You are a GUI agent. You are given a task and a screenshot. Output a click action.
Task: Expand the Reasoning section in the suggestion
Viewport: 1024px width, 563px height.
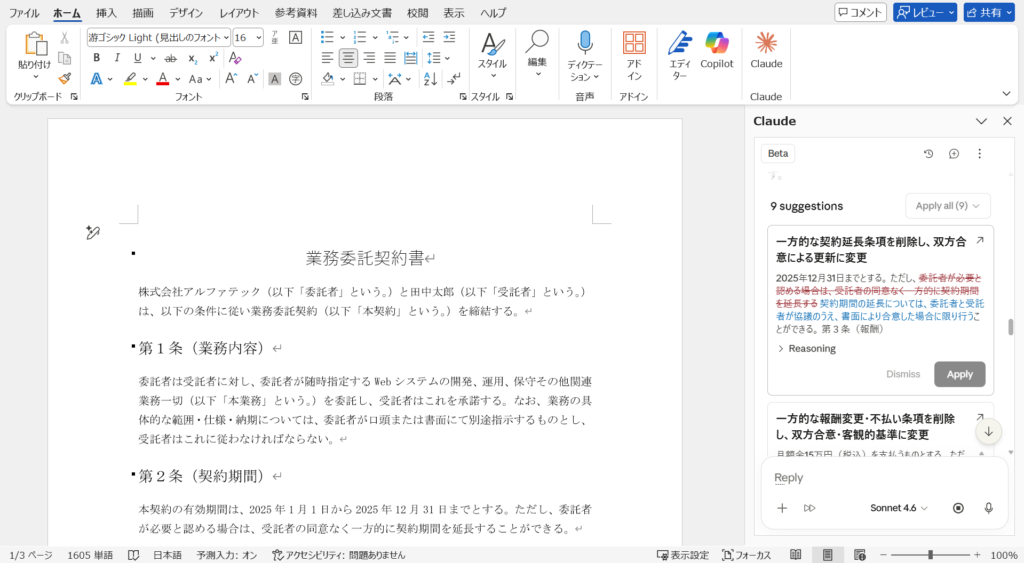806,349
